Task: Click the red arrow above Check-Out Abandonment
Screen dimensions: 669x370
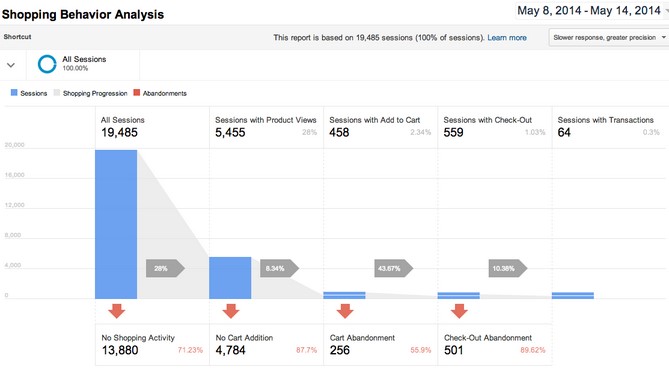Action: (459, 311)
